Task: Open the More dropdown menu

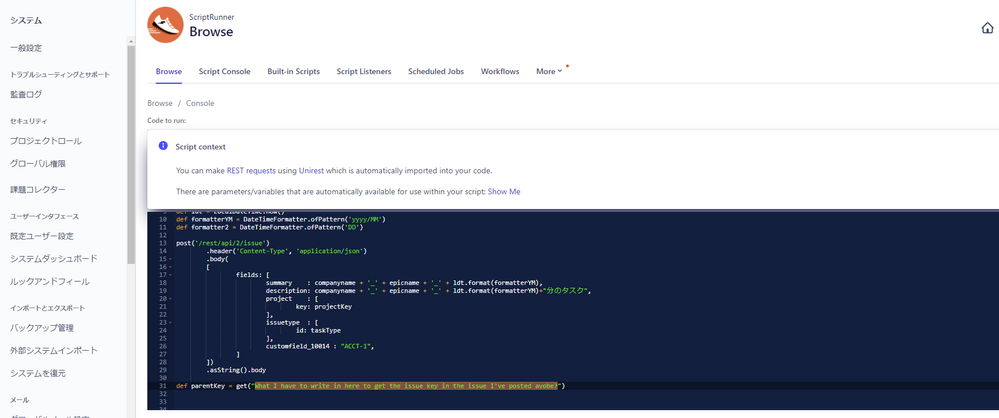Action: pyautogui.click(x=549, y=71)
